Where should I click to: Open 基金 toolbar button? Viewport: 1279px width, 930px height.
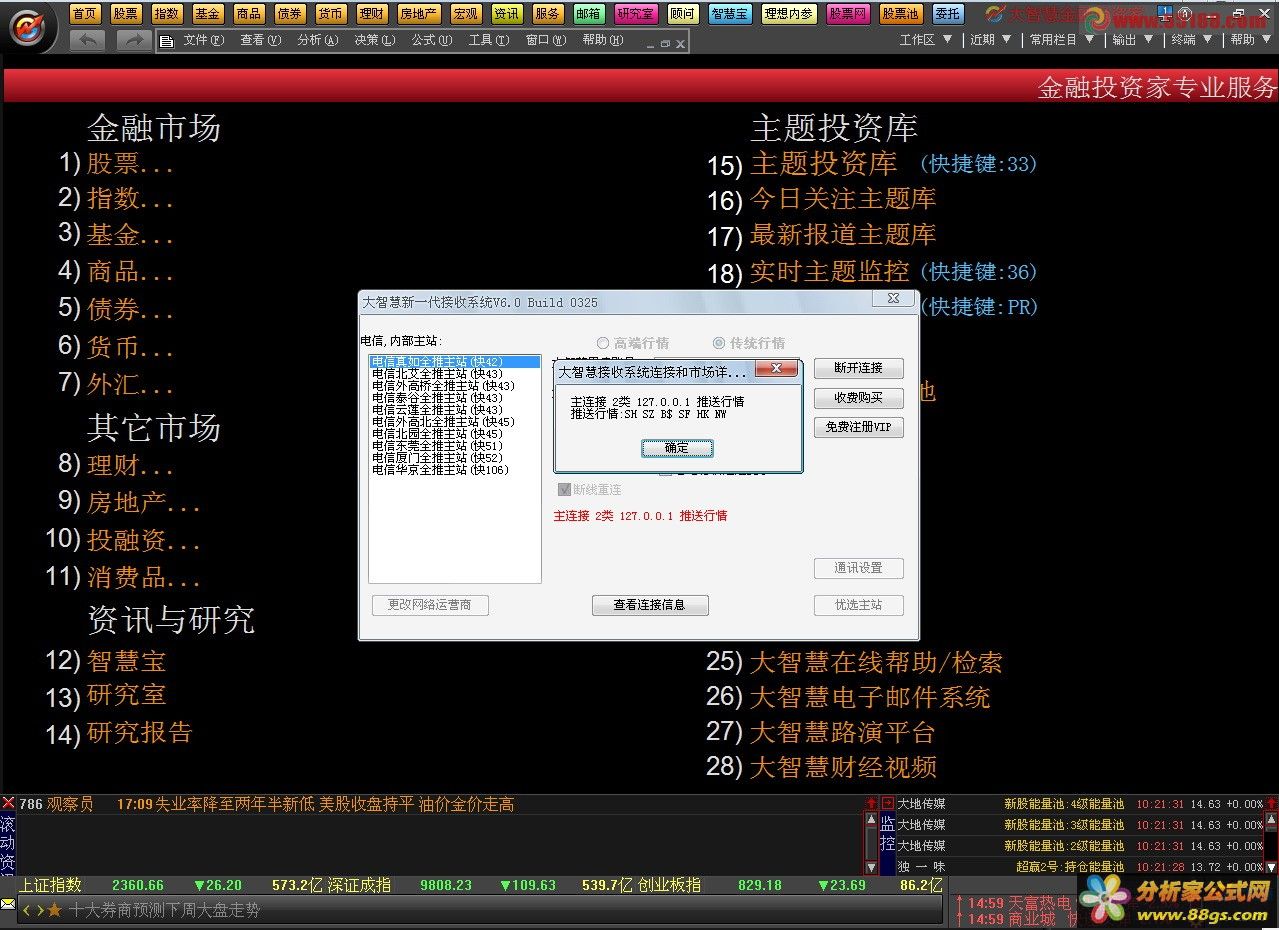tap(207, 13)
